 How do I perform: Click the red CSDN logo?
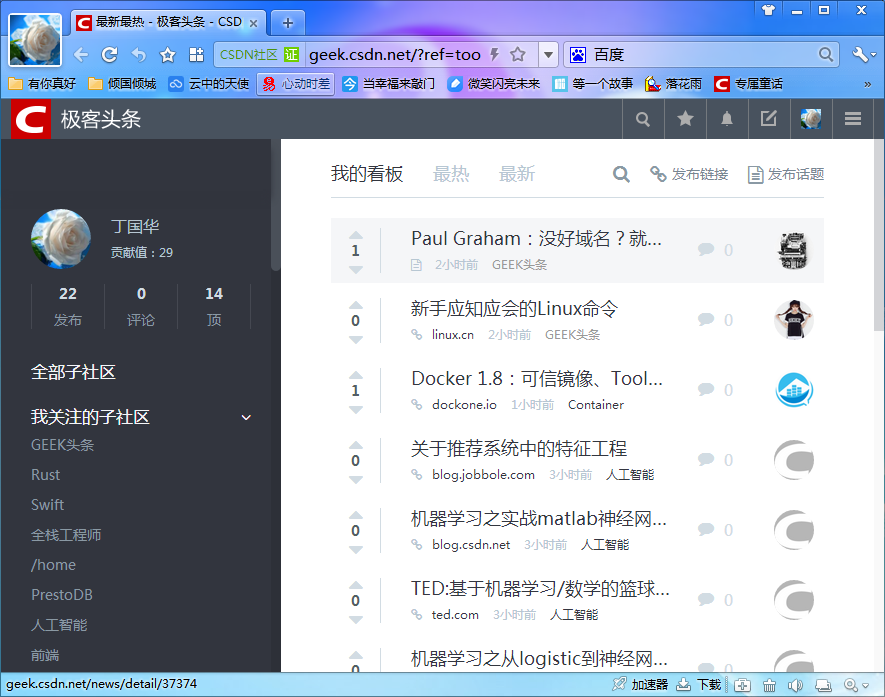pos(30,119)
